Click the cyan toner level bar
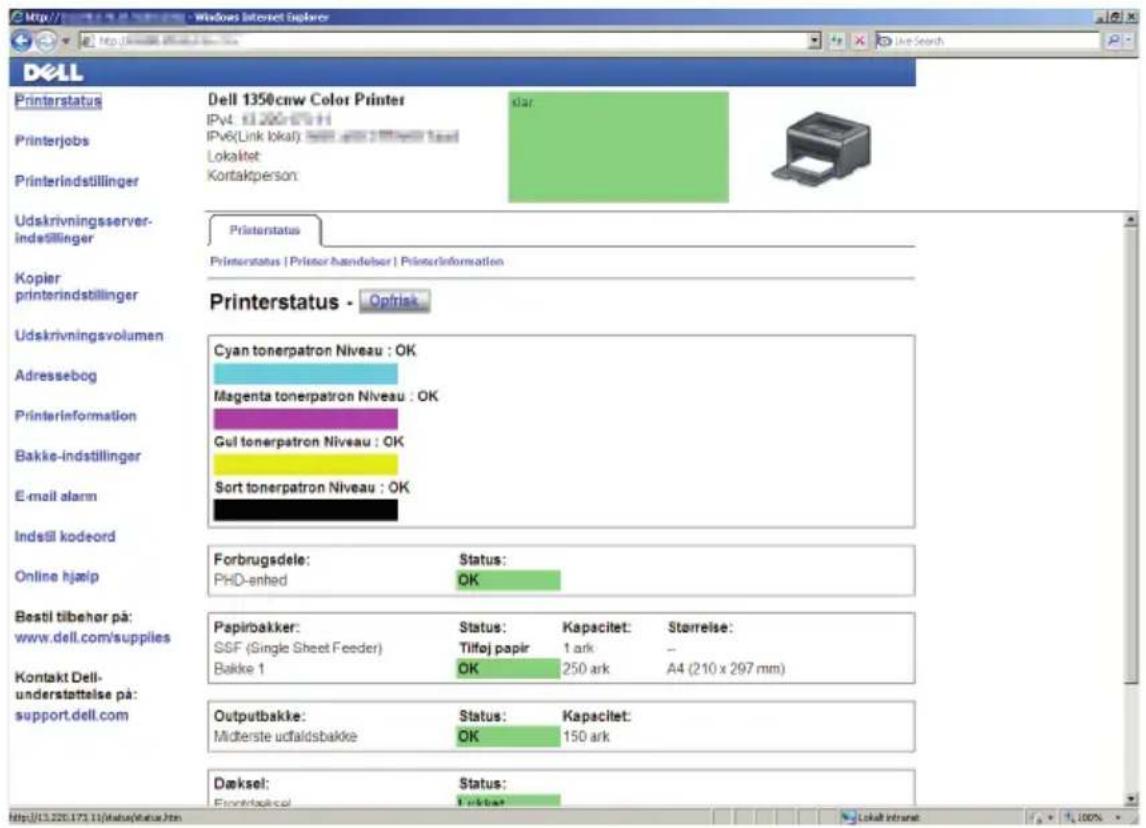Image resolution: width=1146 pixels, height=828 pixels. 306,373
